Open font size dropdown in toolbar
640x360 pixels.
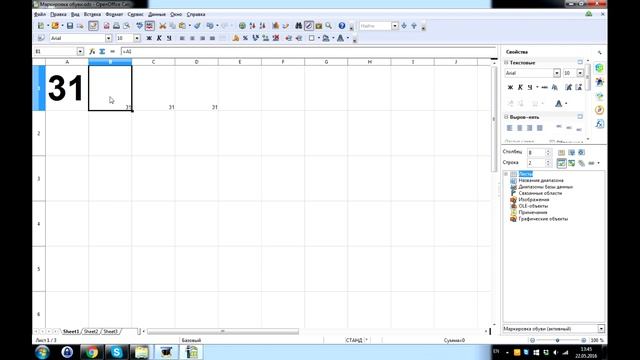point(137,38)
